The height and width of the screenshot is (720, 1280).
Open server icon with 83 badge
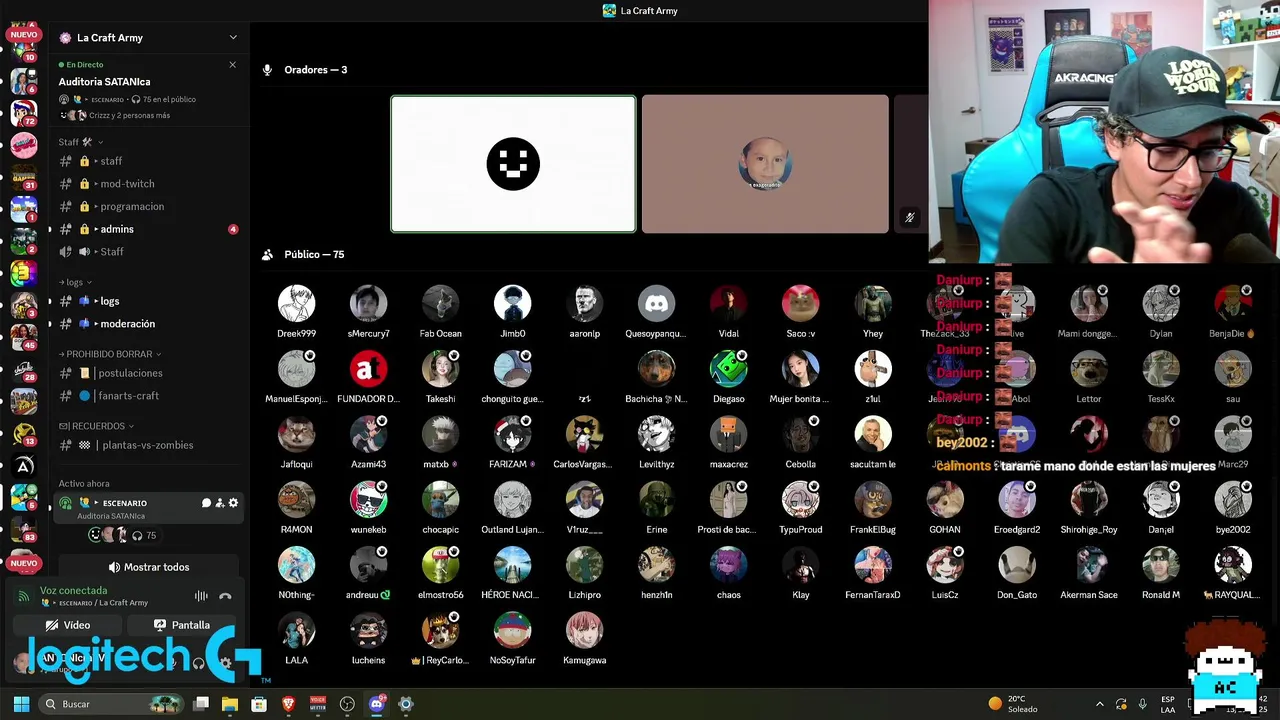(24, 529)
